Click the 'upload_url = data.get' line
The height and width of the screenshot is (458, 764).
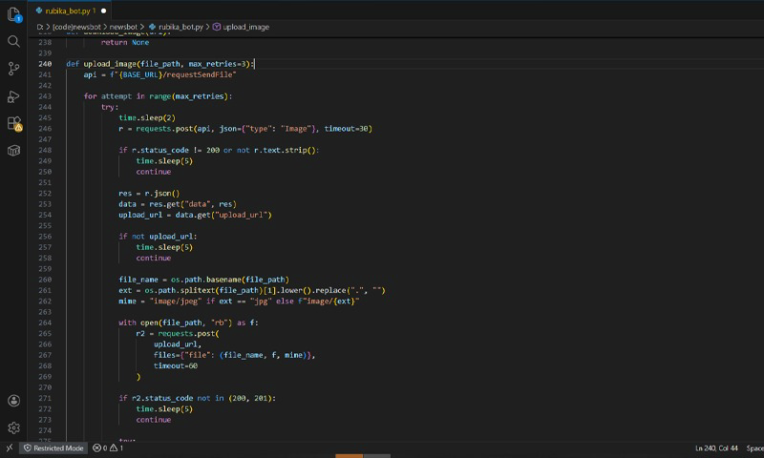[195, 214]
